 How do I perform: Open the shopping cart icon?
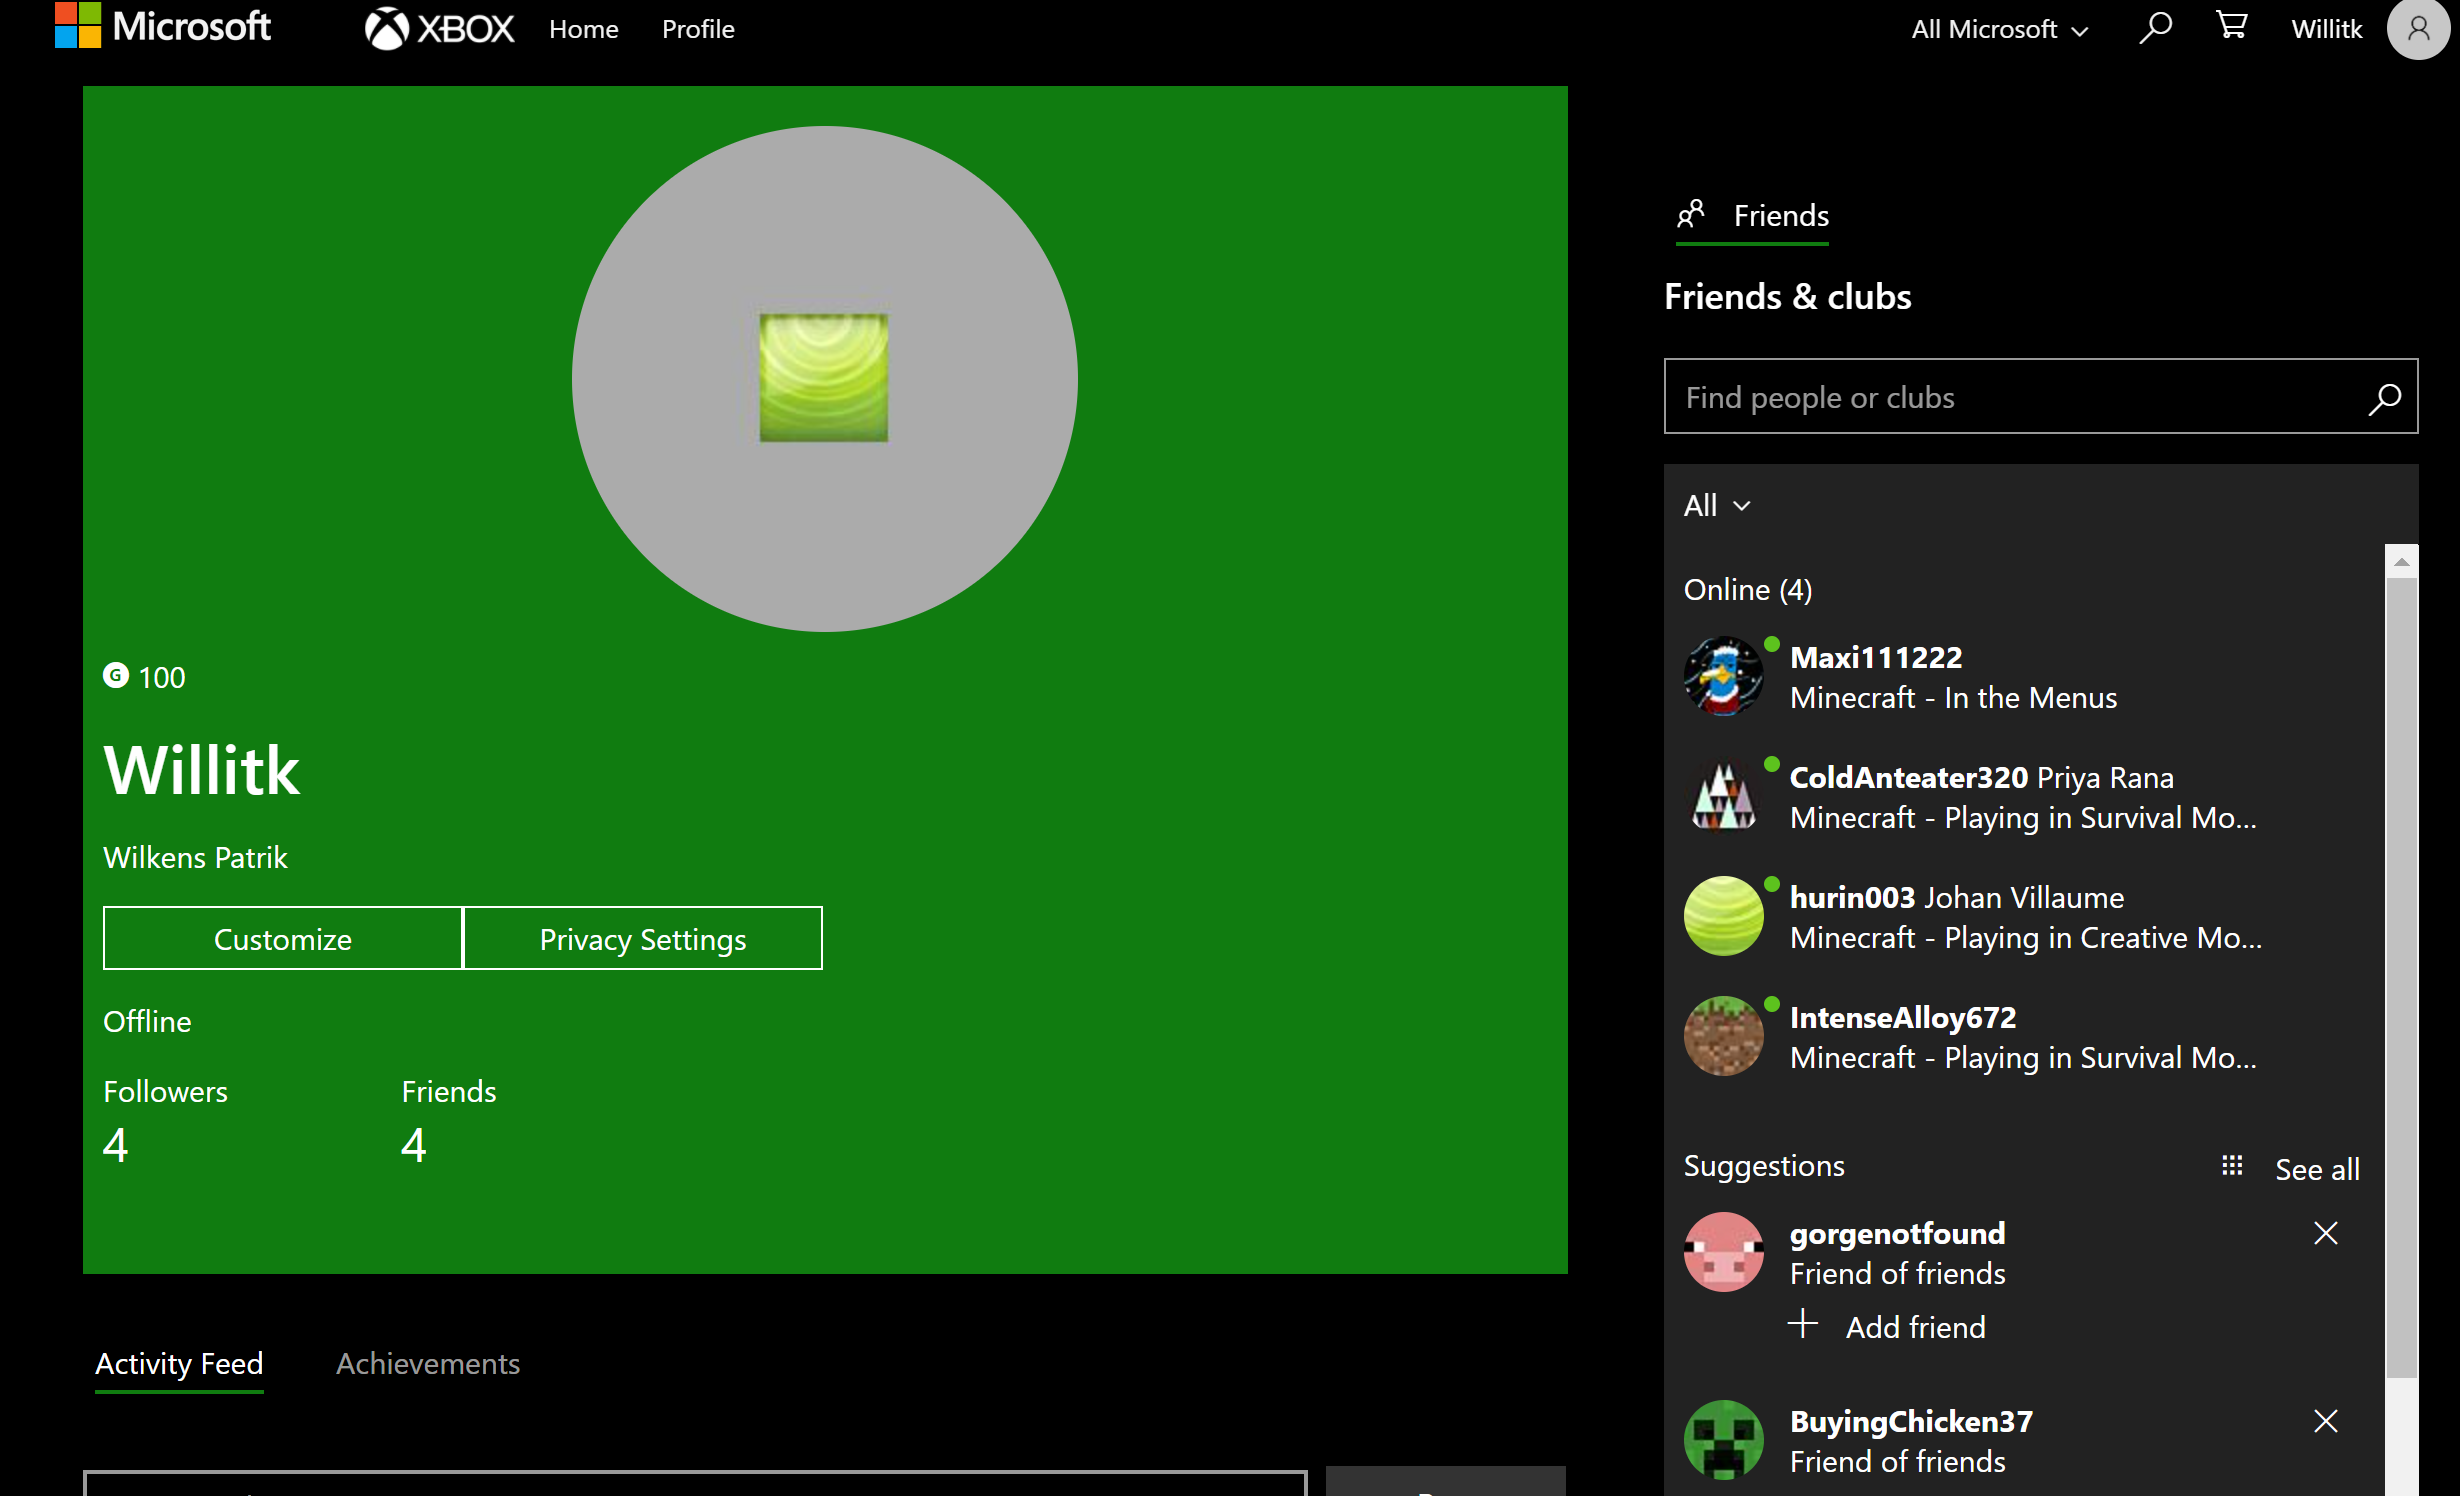click(x=2231, y=26)
